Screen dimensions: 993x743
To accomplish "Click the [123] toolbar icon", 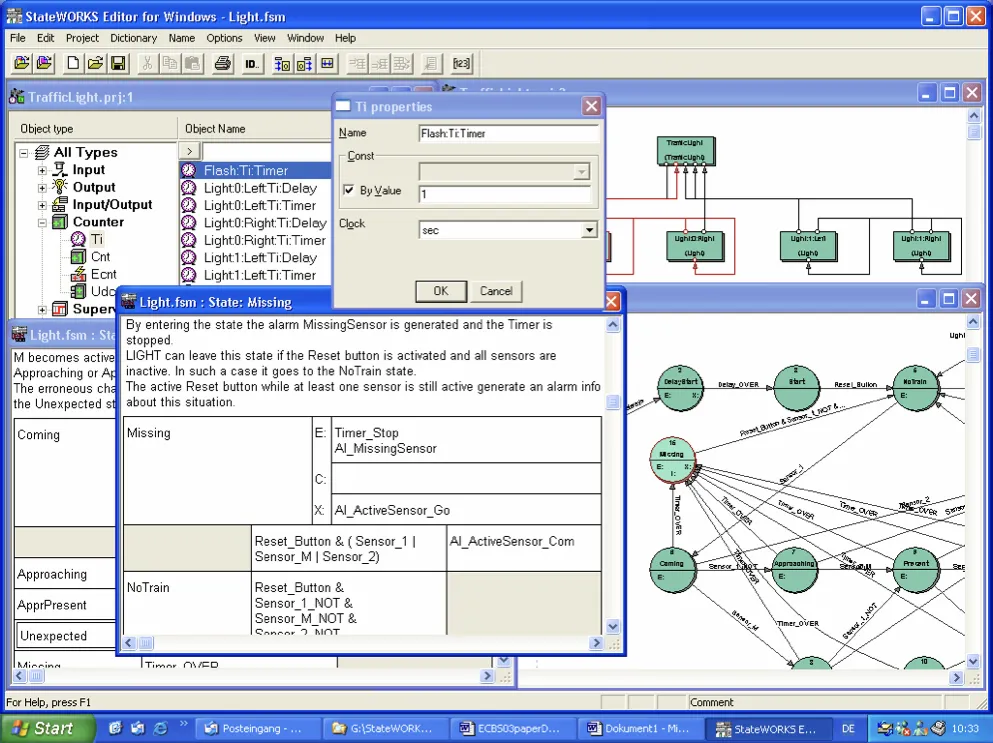I will coord(461,64).
